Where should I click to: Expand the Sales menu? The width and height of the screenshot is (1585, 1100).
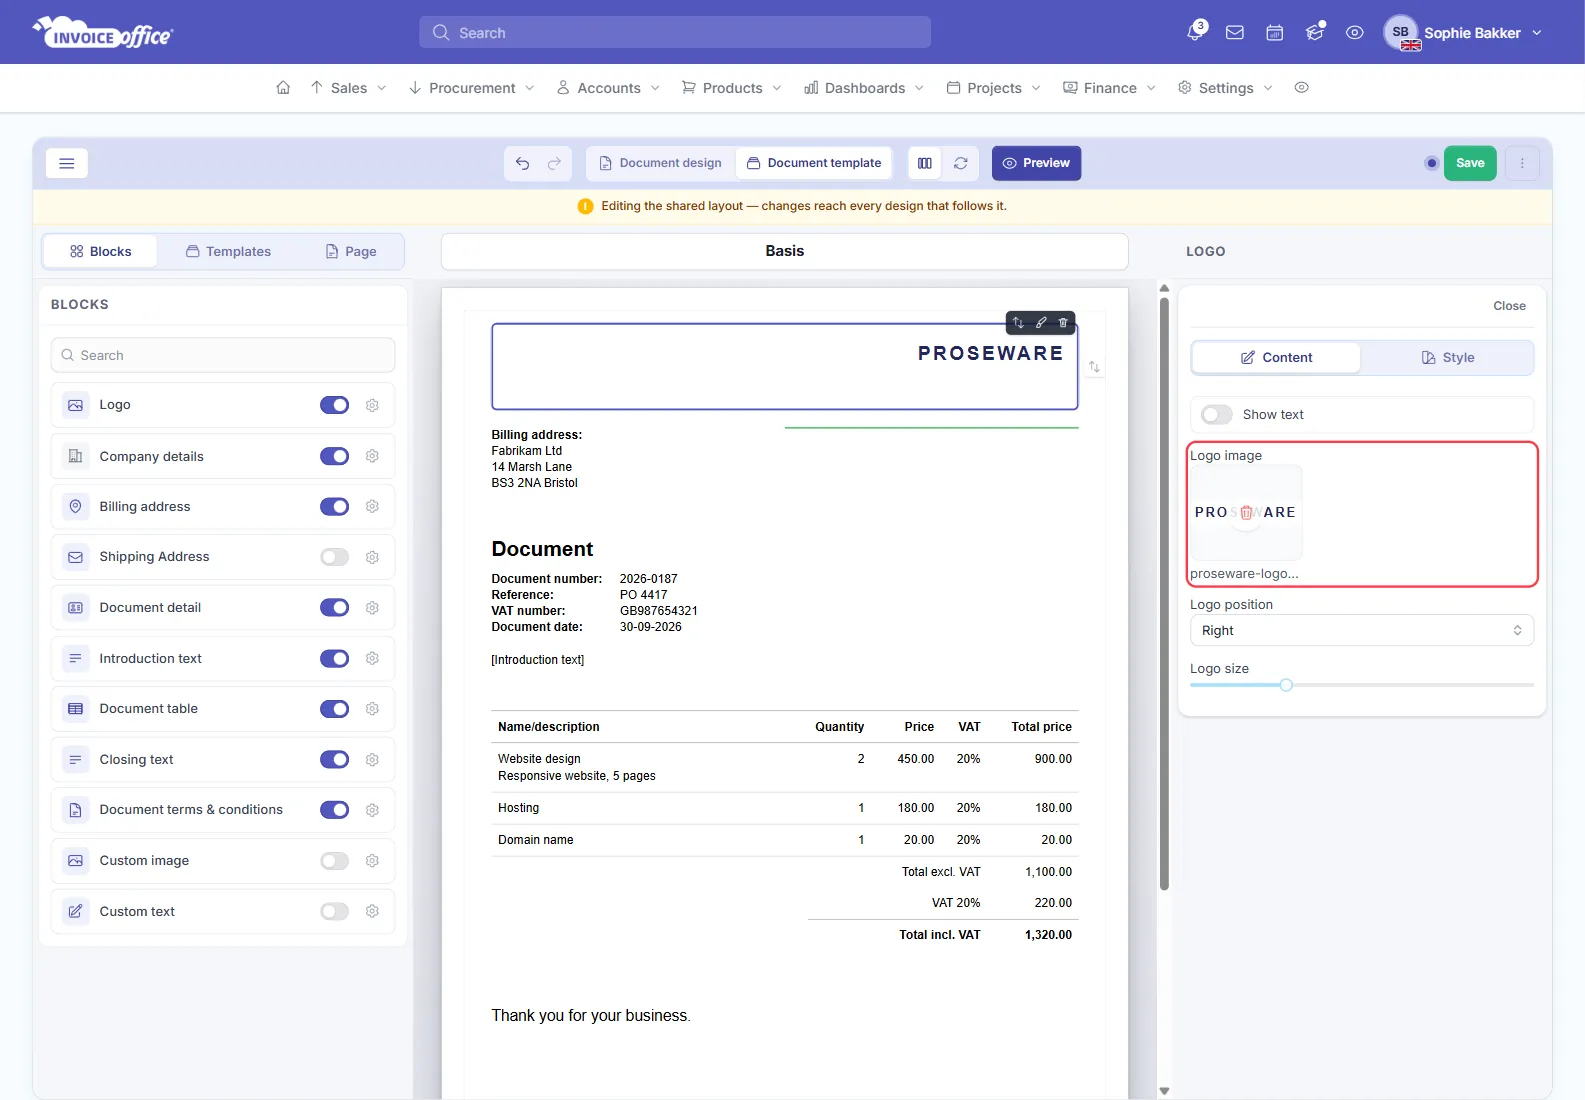(x=348, y=88)
